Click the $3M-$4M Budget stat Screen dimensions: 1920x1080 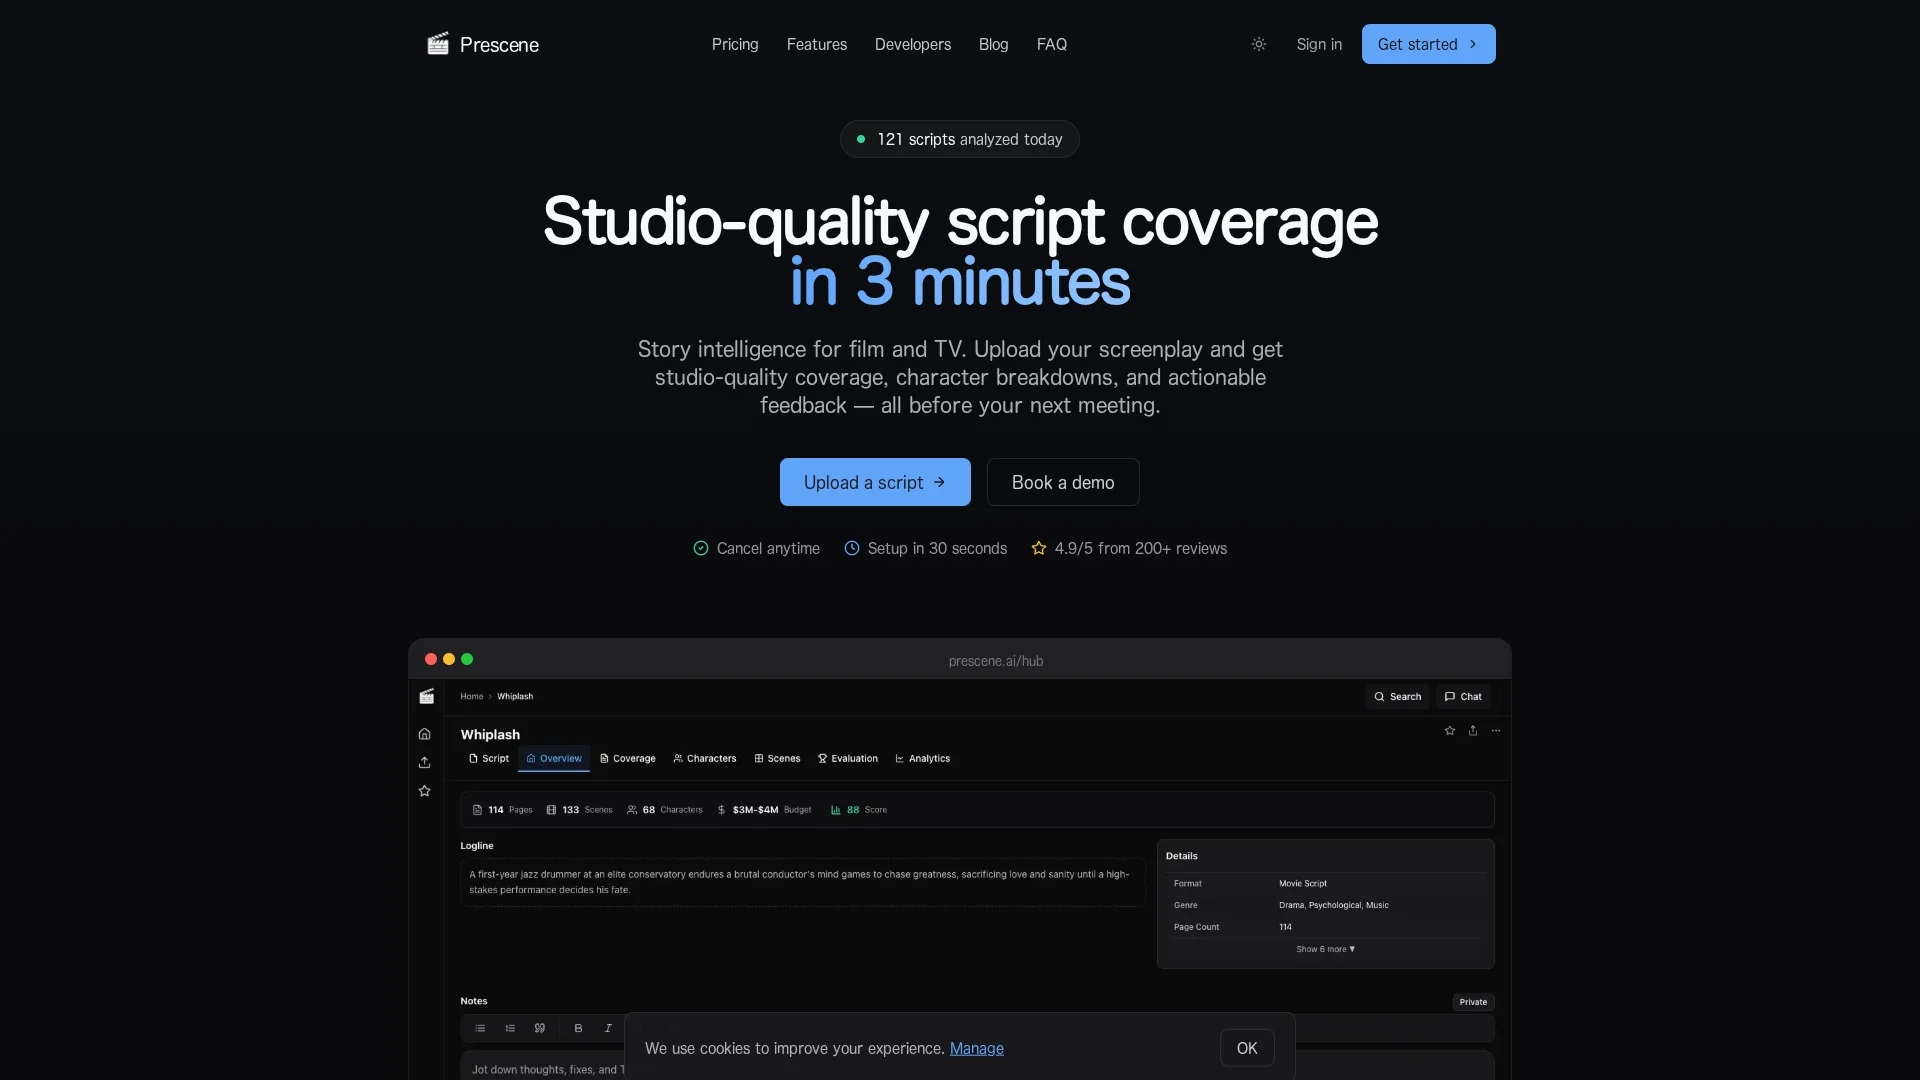pos(764,810)
